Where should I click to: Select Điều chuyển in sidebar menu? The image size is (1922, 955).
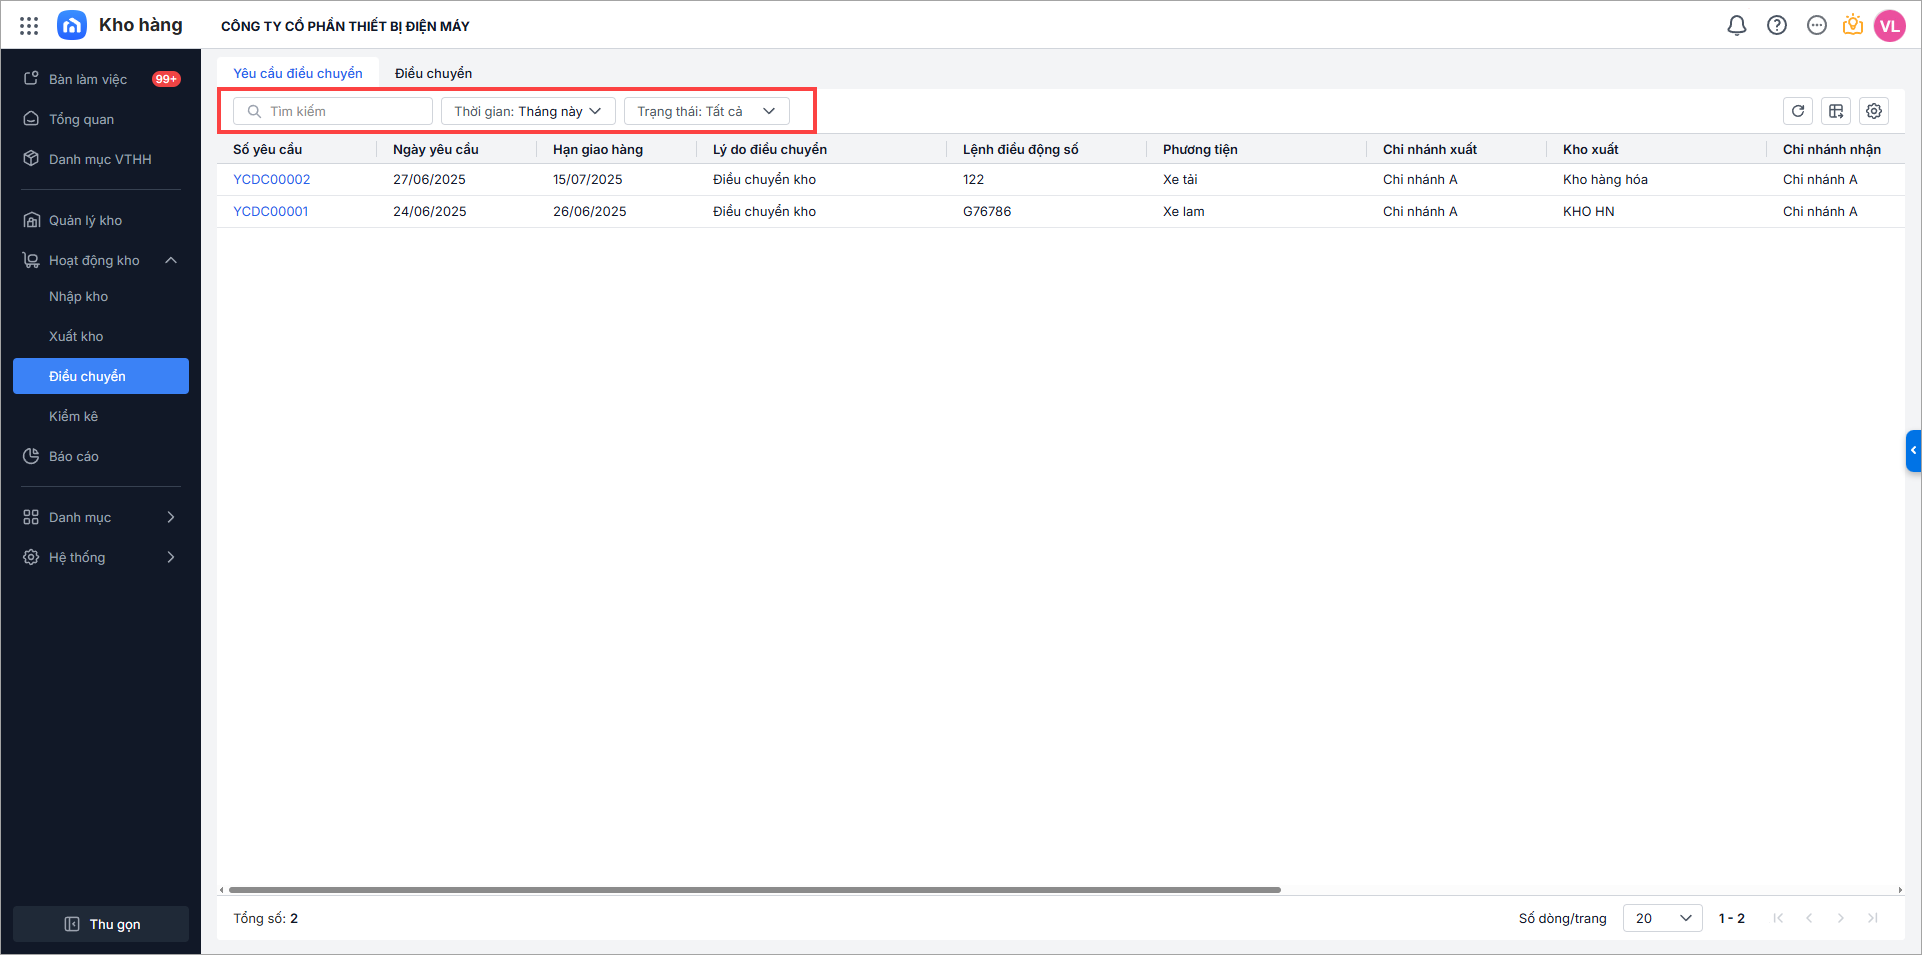point(101,376)
